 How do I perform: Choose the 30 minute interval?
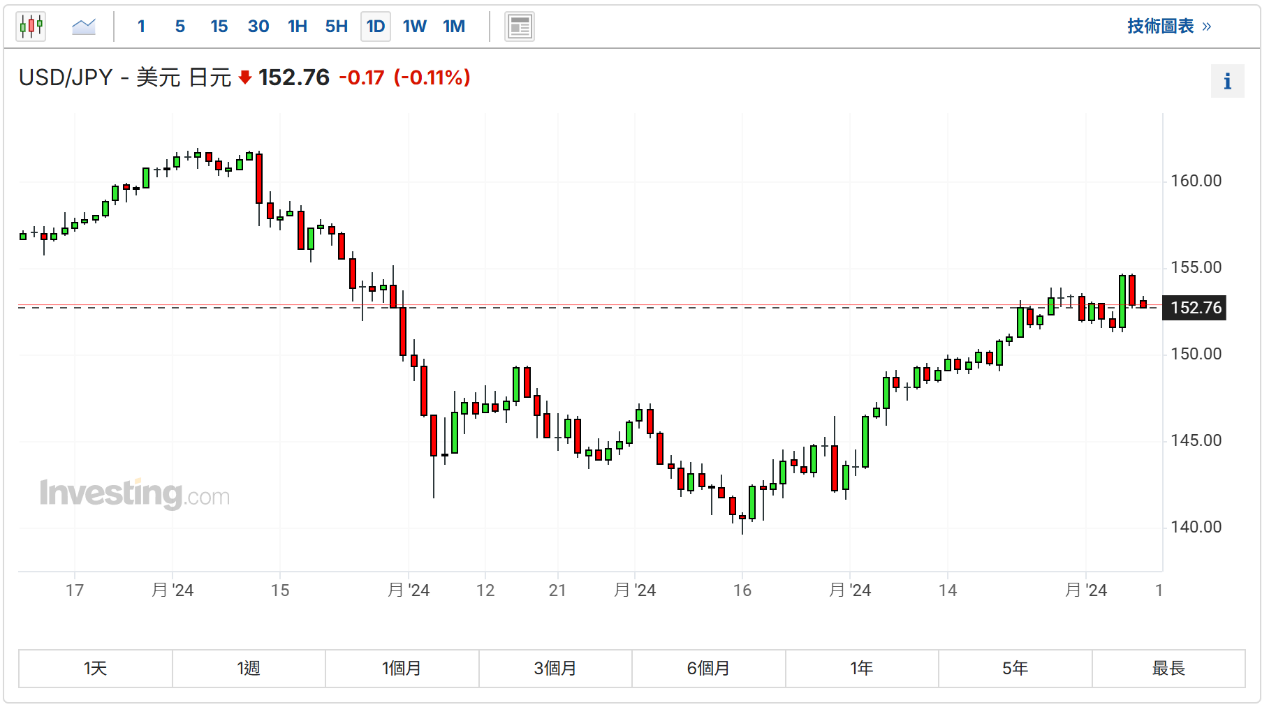[258, 26]
